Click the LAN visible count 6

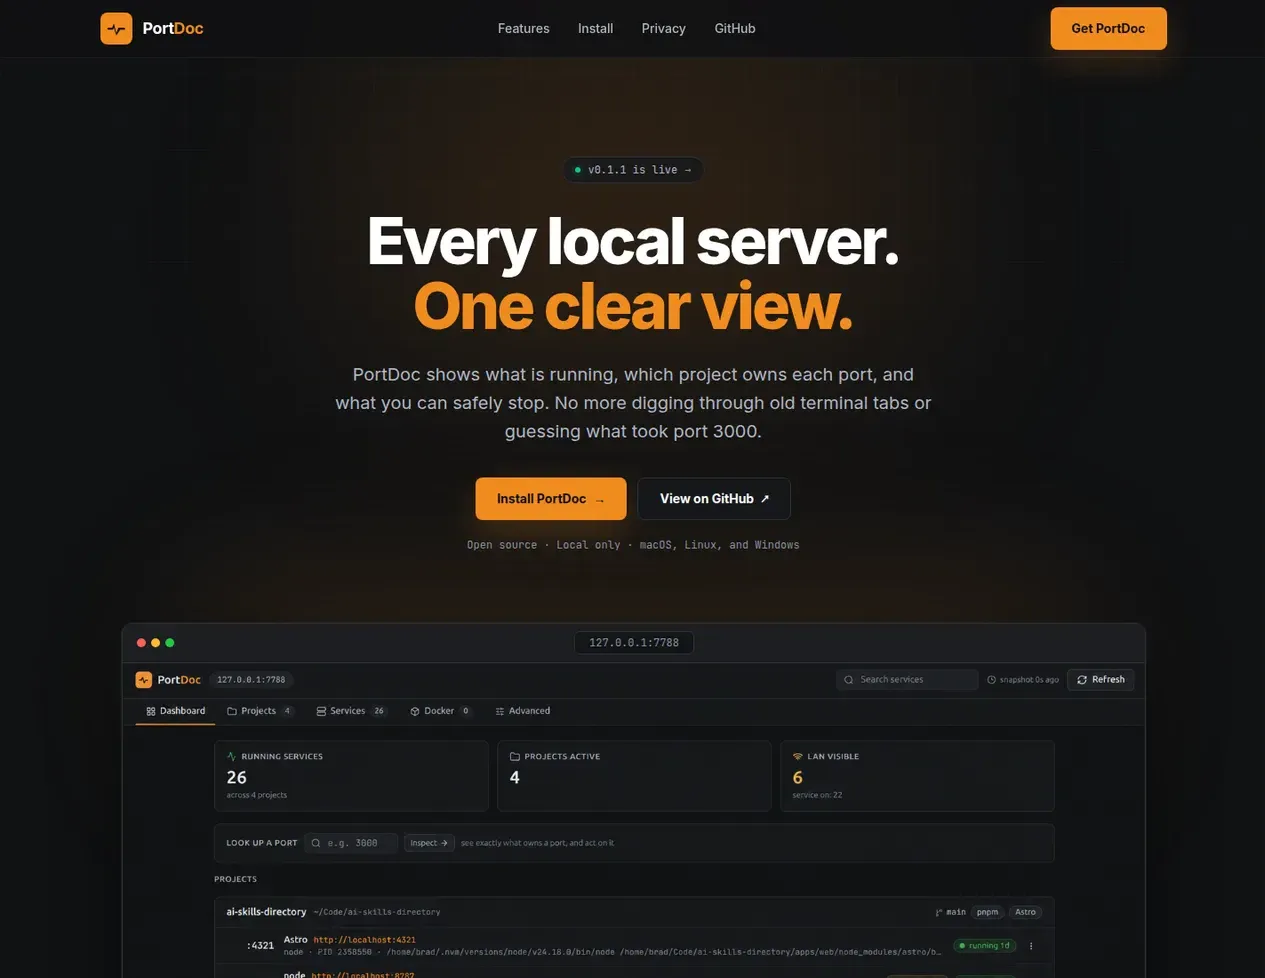(798, 777)
